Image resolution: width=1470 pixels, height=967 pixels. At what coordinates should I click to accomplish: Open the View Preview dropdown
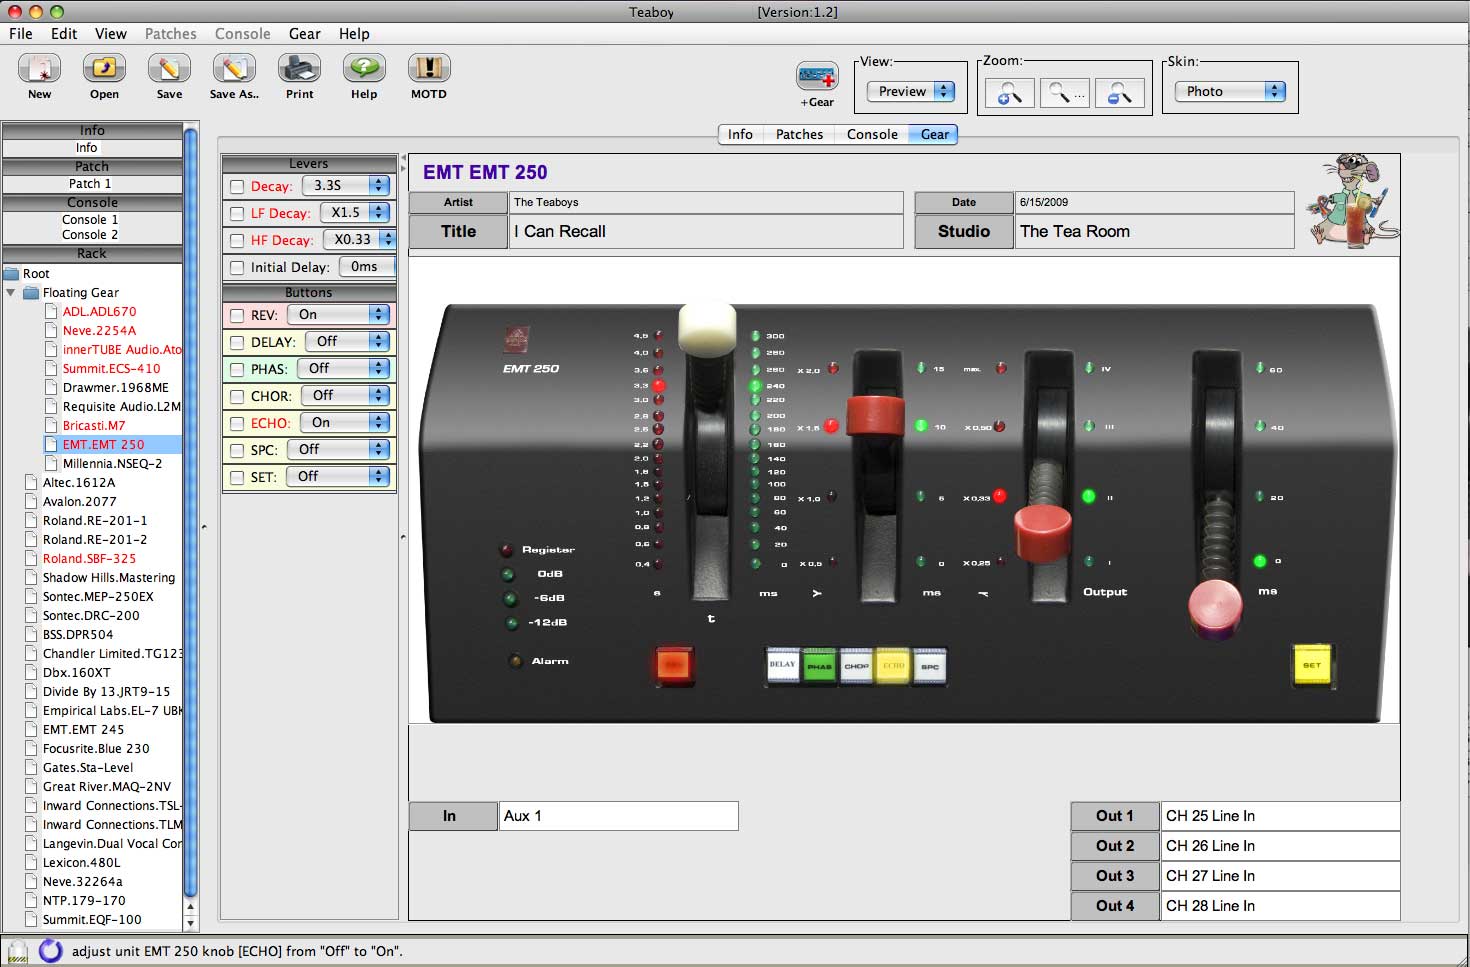coord(910,91)
